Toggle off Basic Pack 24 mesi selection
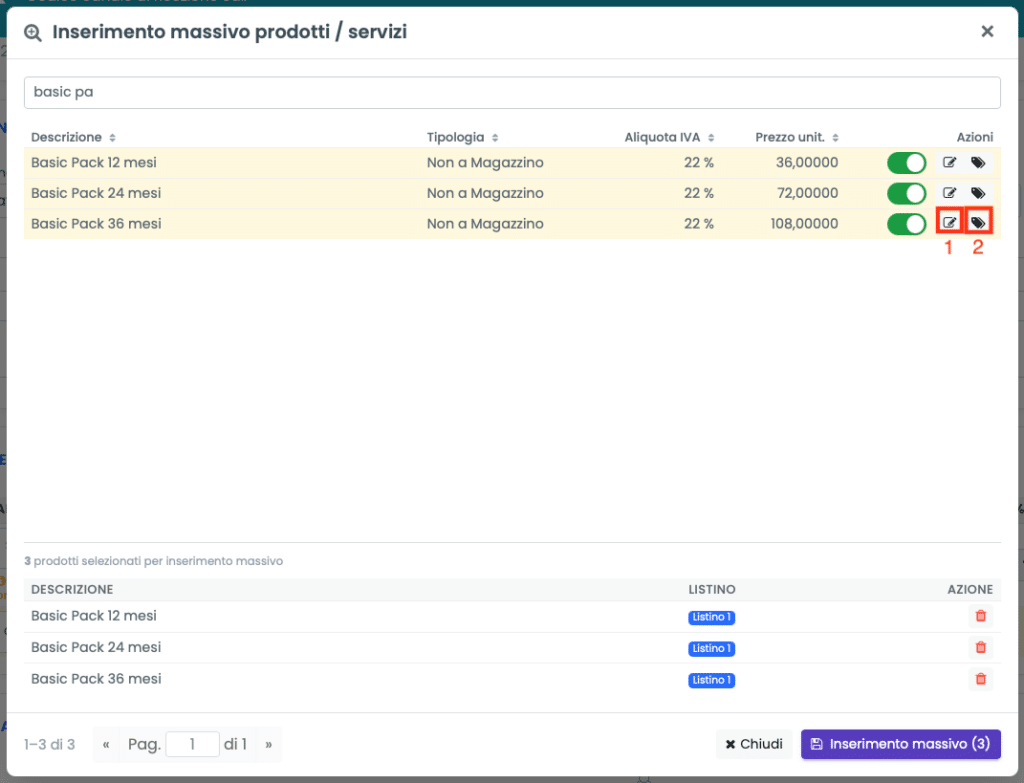Screen dimensions: 1024x783 [x=906, y=193]
